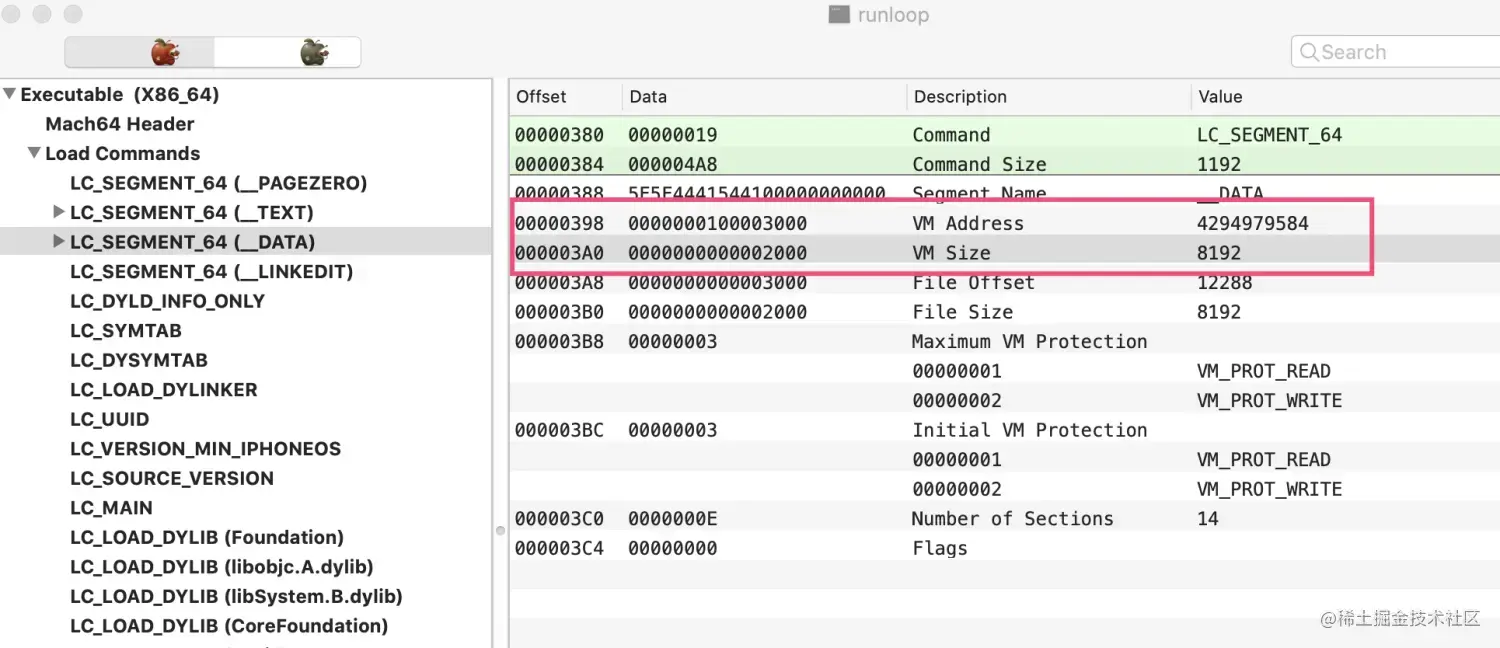Select the File Size row
The image size is (1500, 648).
pos(1004,312)
